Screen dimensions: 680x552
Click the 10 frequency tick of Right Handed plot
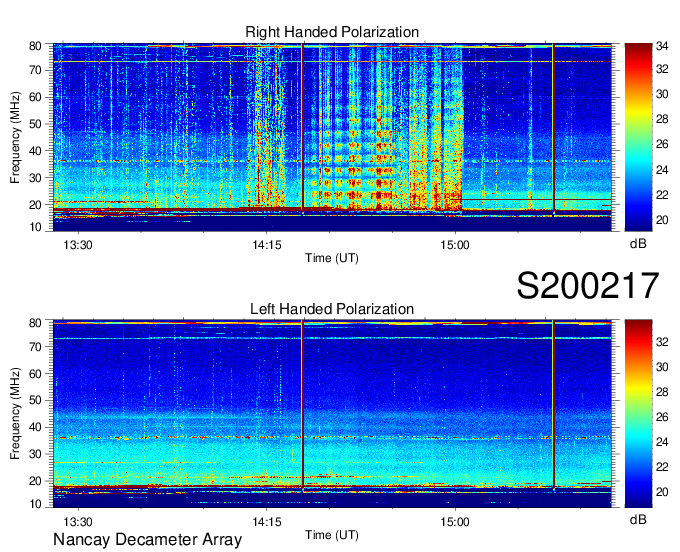click(x=35, y=227)
